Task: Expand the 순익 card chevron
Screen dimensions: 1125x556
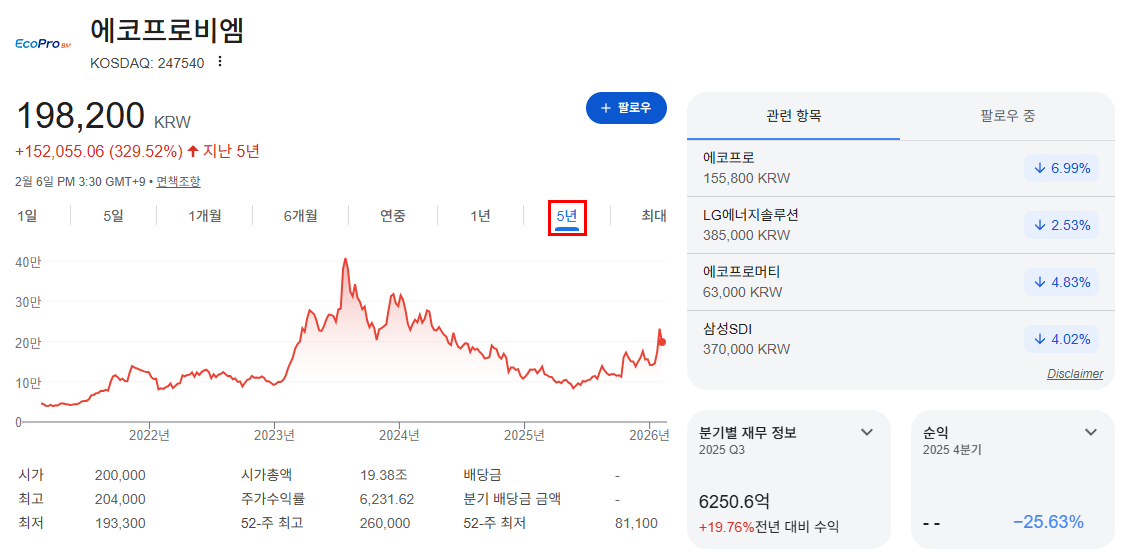Action: pos(1091,432)
